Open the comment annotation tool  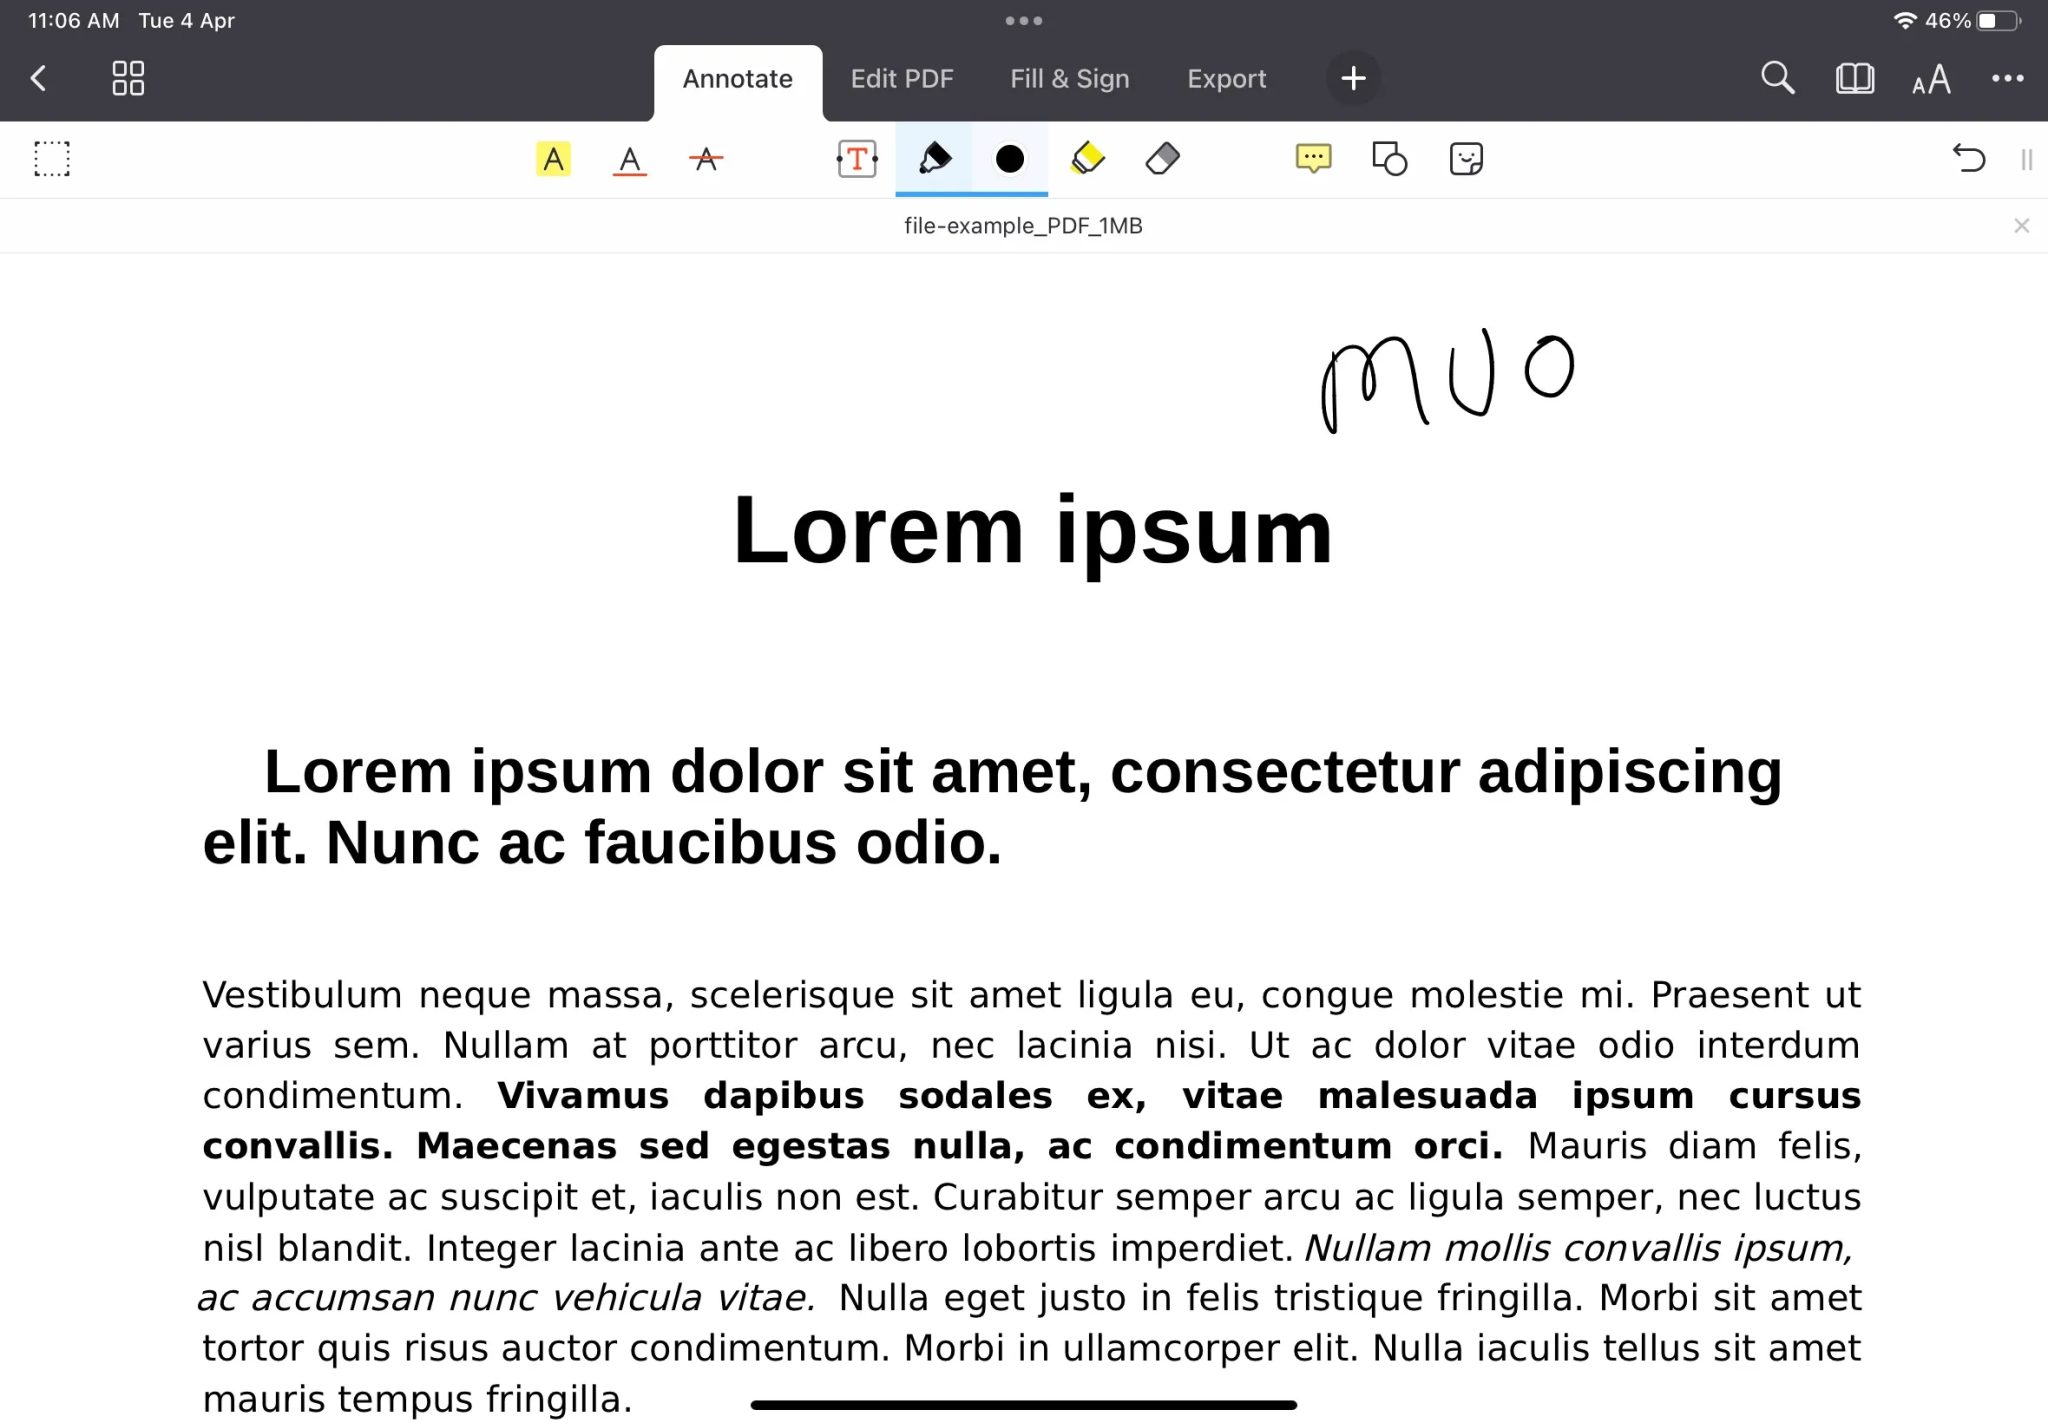pos(1314,158)
